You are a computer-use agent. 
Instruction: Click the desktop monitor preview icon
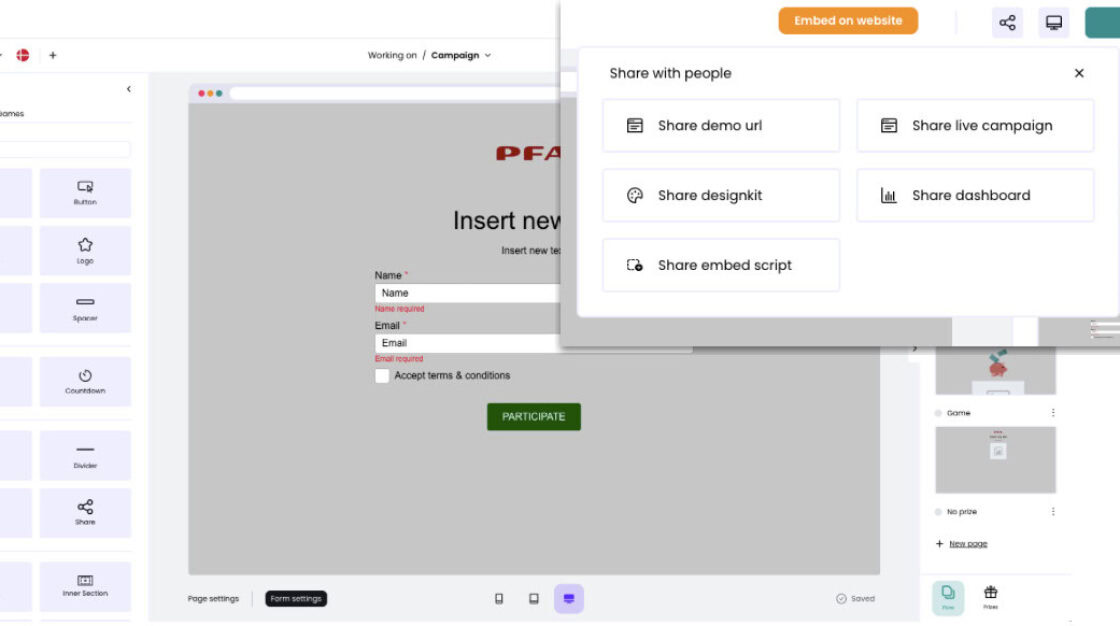tap(1054, 23)
